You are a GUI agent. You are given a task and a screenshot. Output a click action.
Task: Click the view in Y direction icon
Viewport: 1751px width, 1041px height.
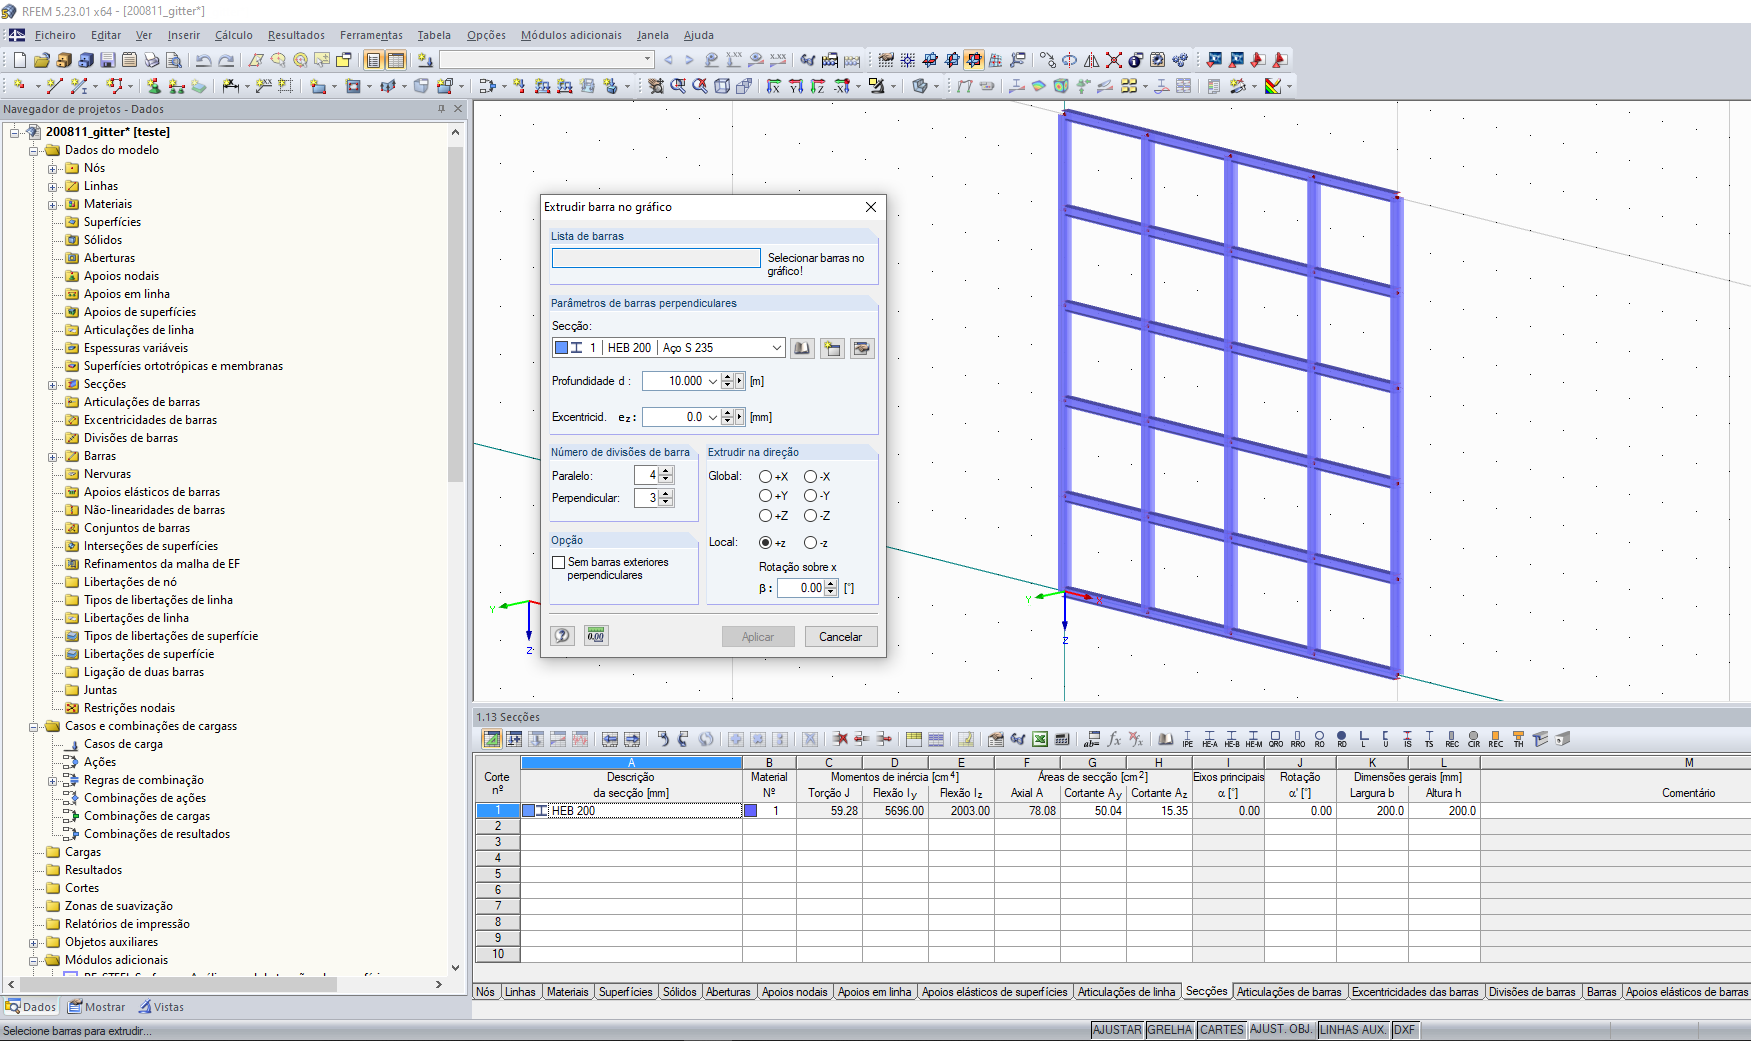click(796, 86)
